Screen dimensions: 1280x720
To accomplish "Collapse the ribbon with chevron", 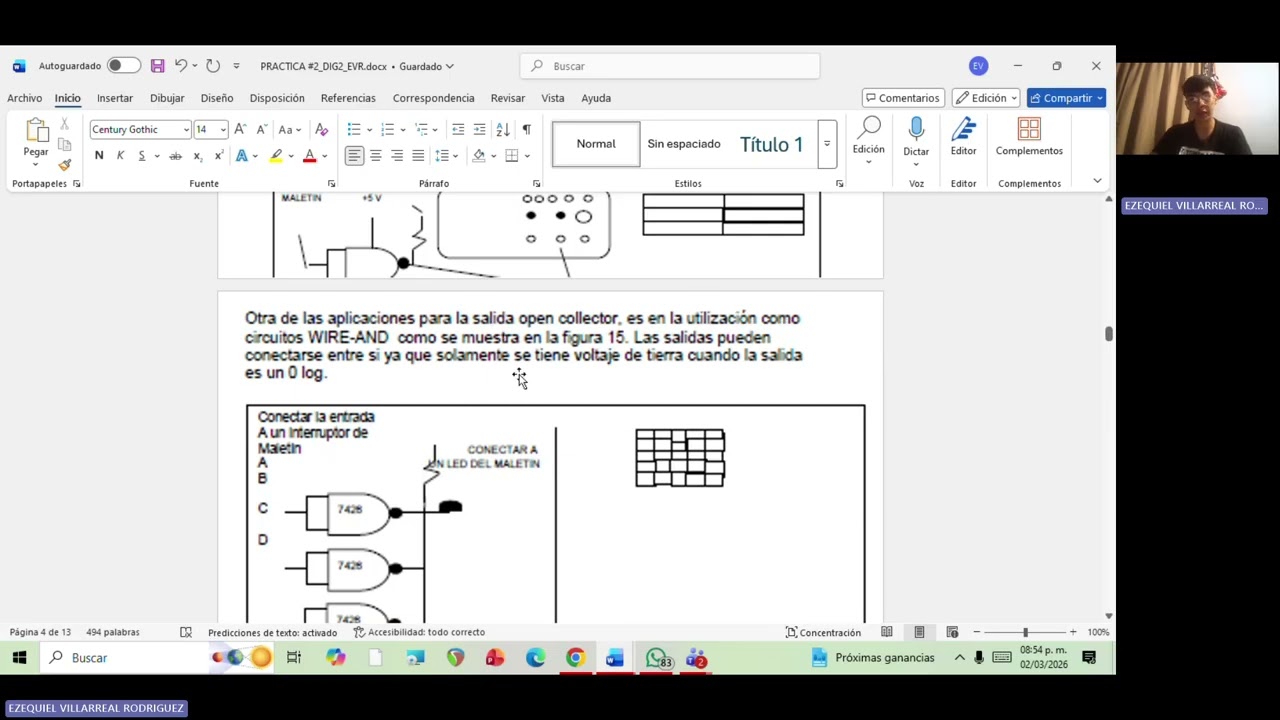I will (1097, 181).
